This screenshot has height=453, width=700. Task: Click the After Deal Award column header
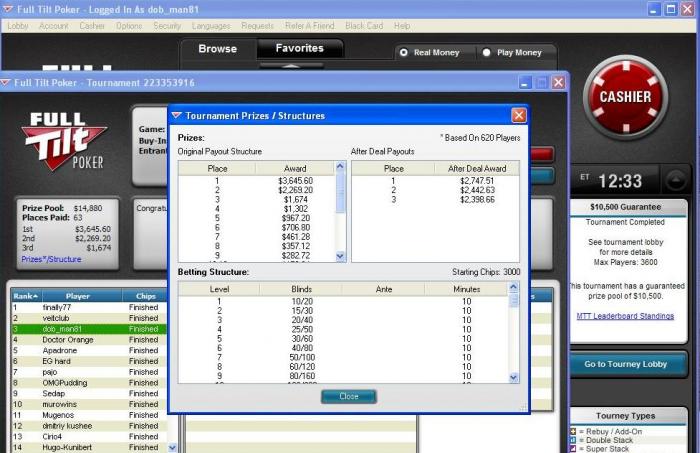(477, 169)
